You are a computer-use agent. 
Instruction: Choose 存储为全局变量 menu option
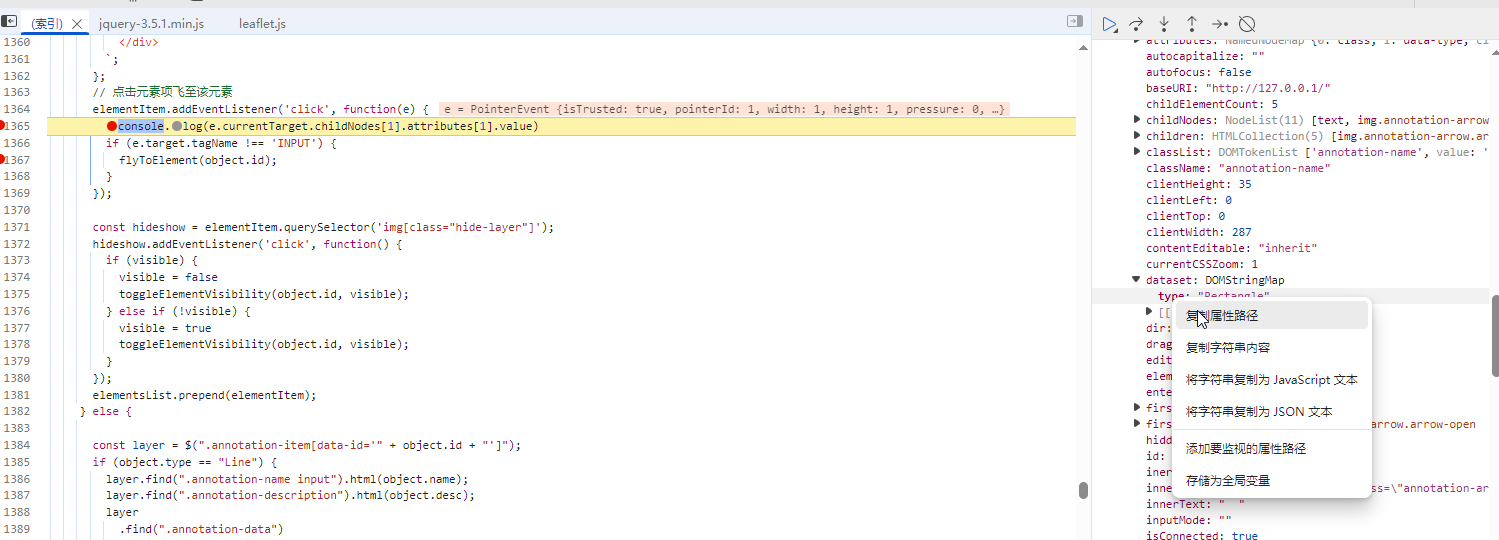coord(1228,481)
